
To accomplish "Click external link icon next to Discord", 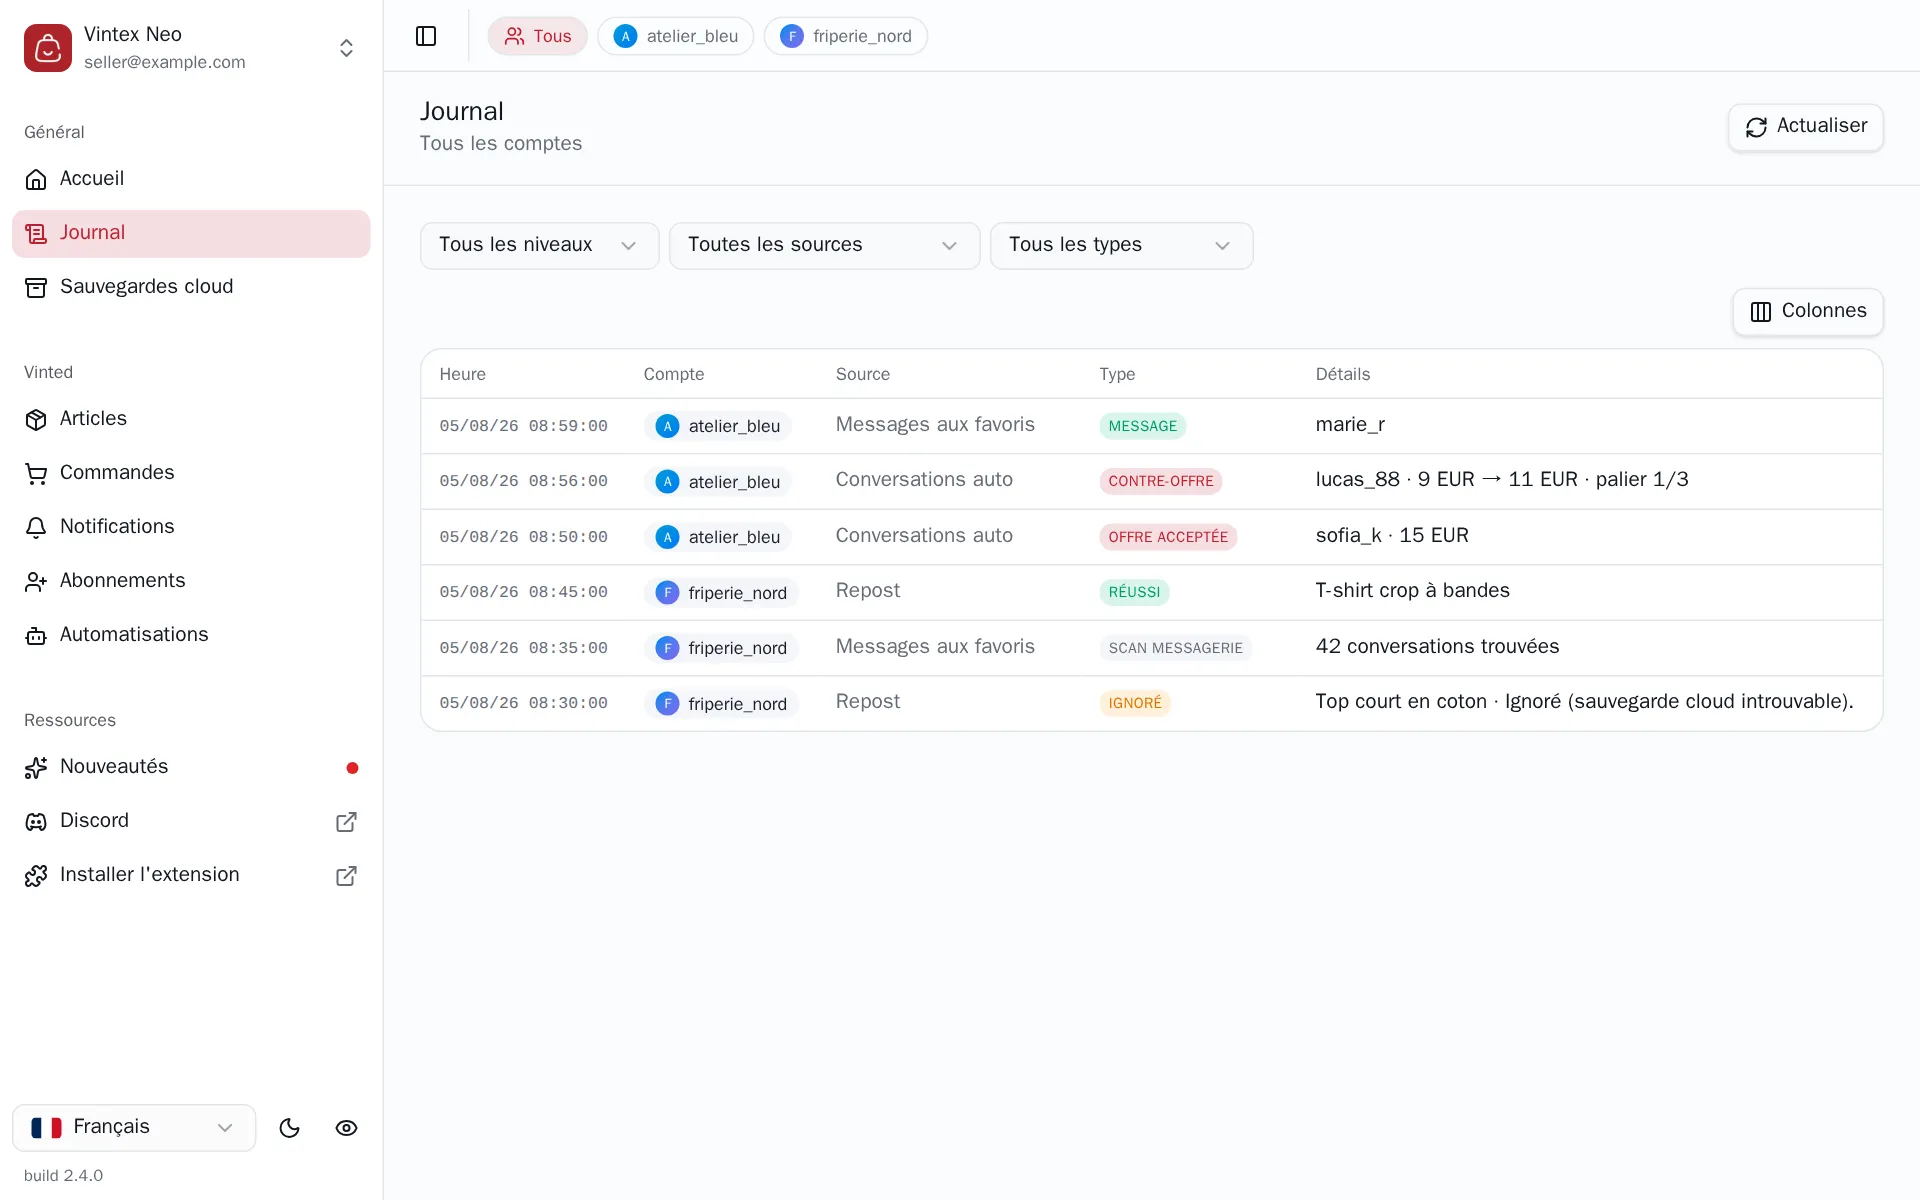I will pos(346,822).
